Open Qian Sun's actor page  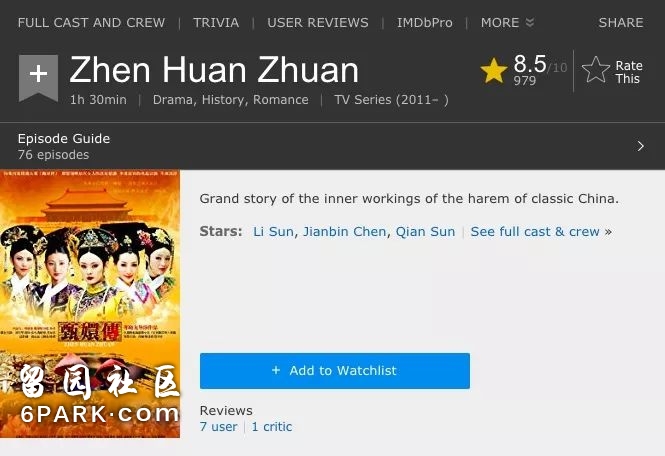click(425, 232)
